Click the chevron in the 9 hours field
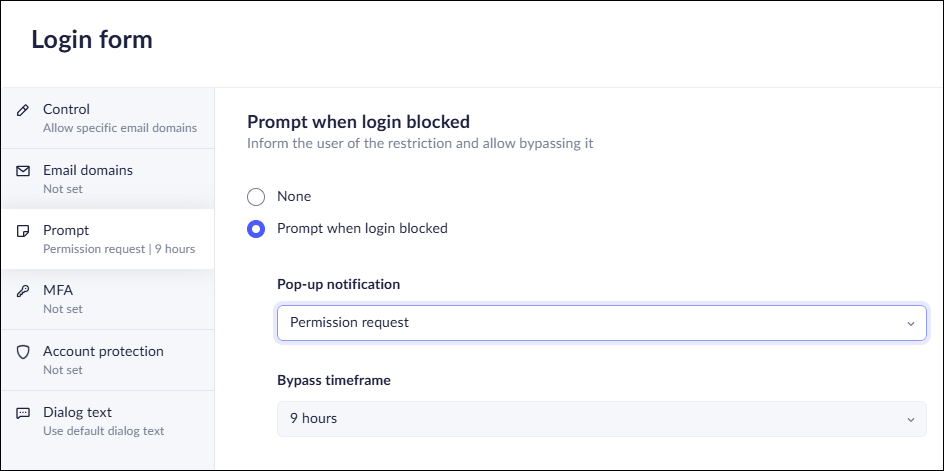This screenshot has height=471, width=944. pyautogui.click(x=910, y=420)
